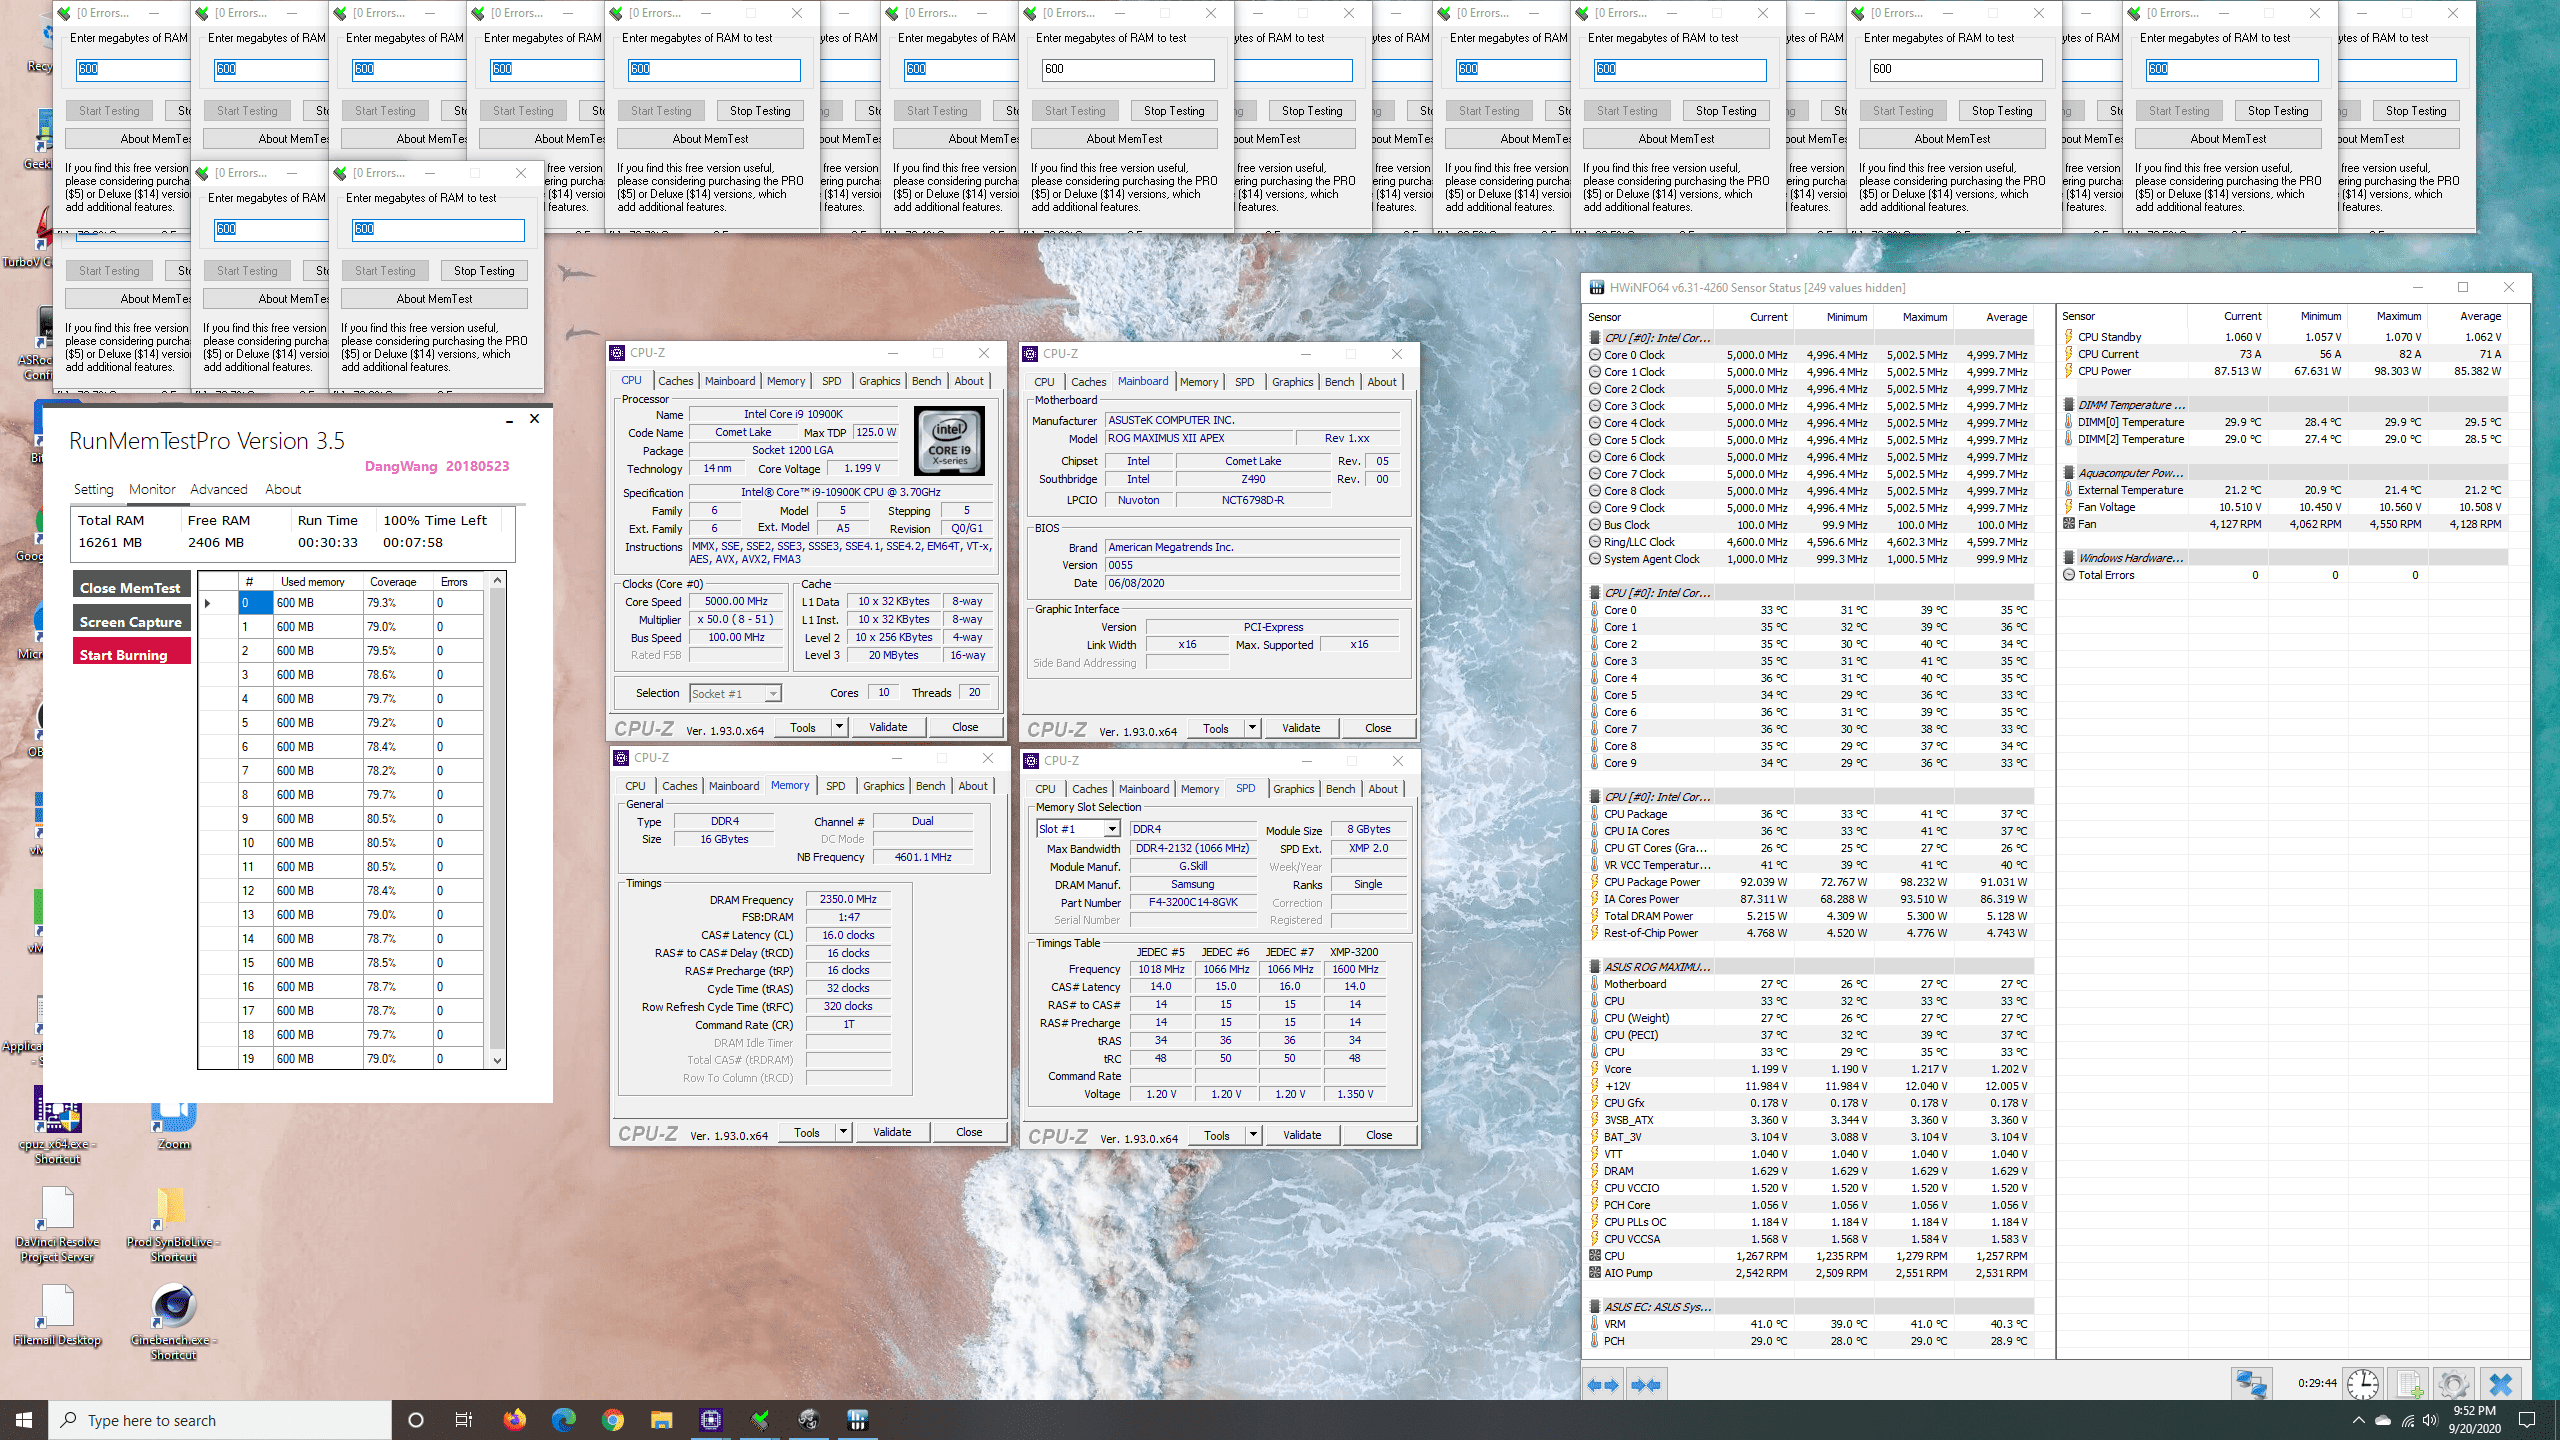Click Chrome icon in taskbar

[x=612, y=1420]
